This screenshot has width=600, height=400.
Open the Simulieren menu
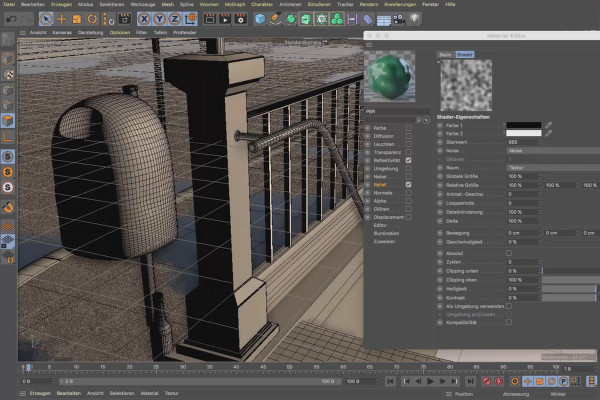[319, 4]
